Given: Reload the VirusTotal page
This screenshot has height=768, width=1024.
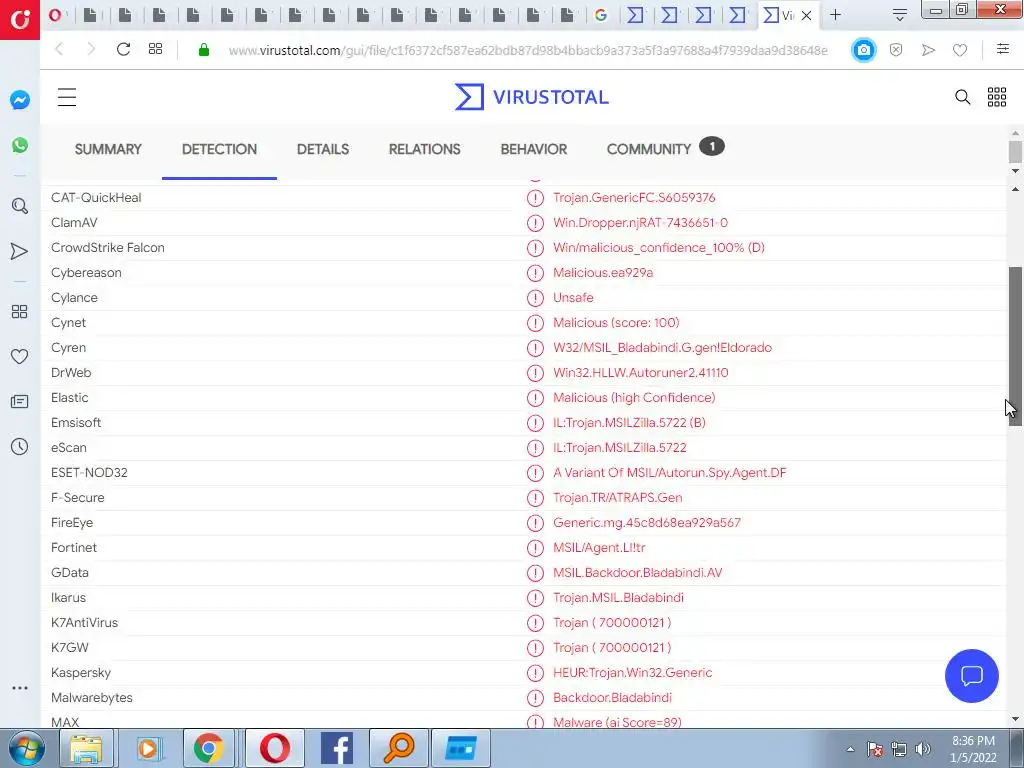Looking at the screenshot, I should click(123, 50).
